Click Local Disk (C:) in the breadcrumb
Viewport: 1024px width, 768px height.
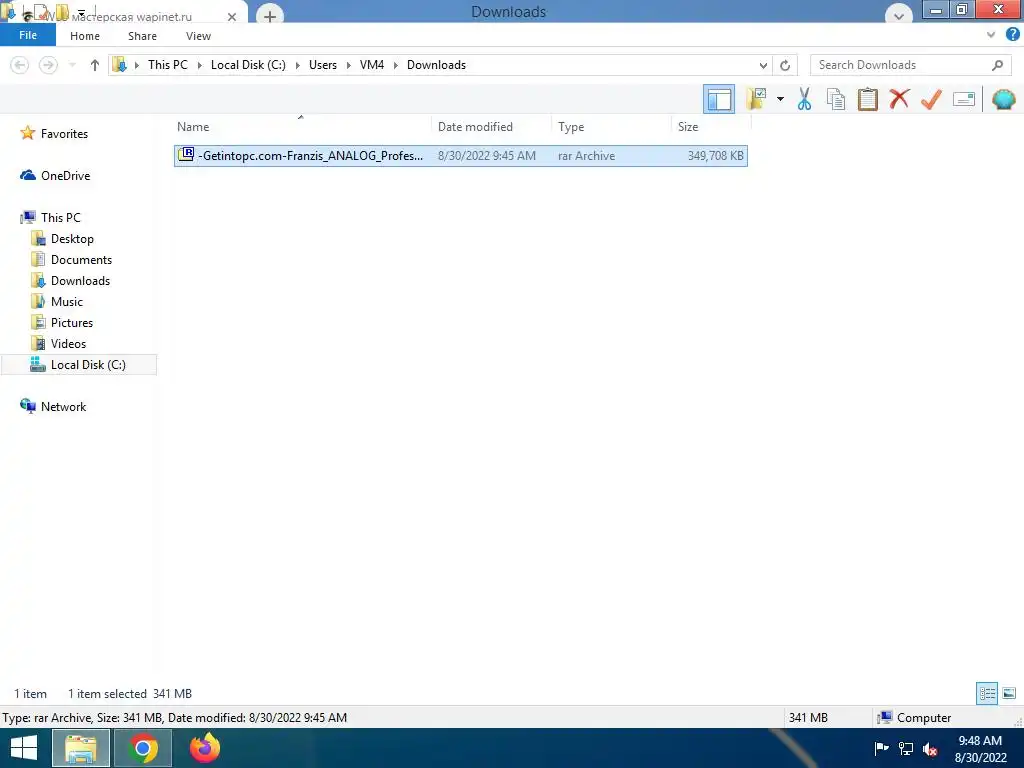tap(248, 65)
